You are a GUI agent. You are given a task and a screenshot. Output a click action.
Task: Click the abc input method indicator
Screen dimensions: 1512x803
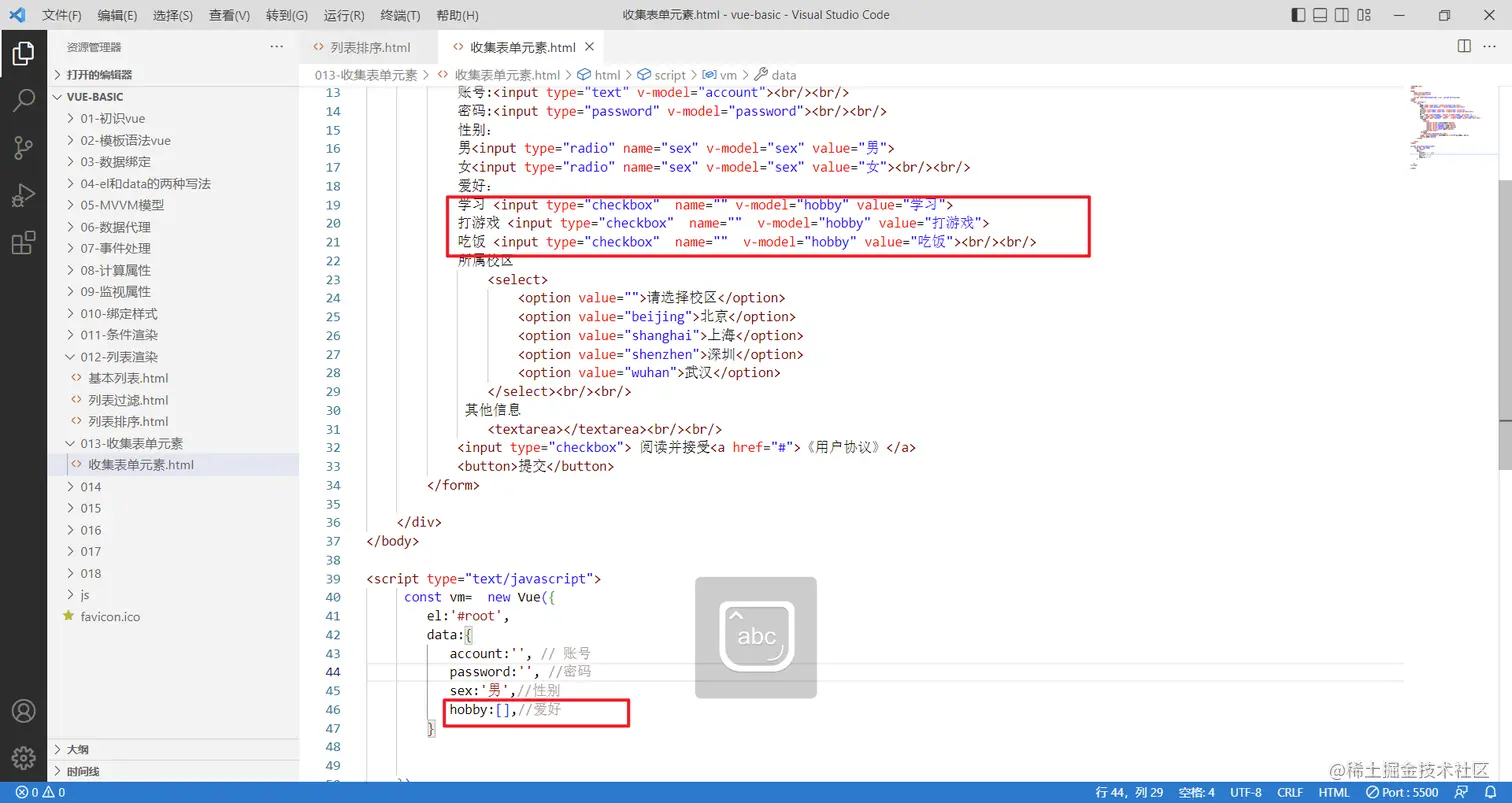click(756, 637)
